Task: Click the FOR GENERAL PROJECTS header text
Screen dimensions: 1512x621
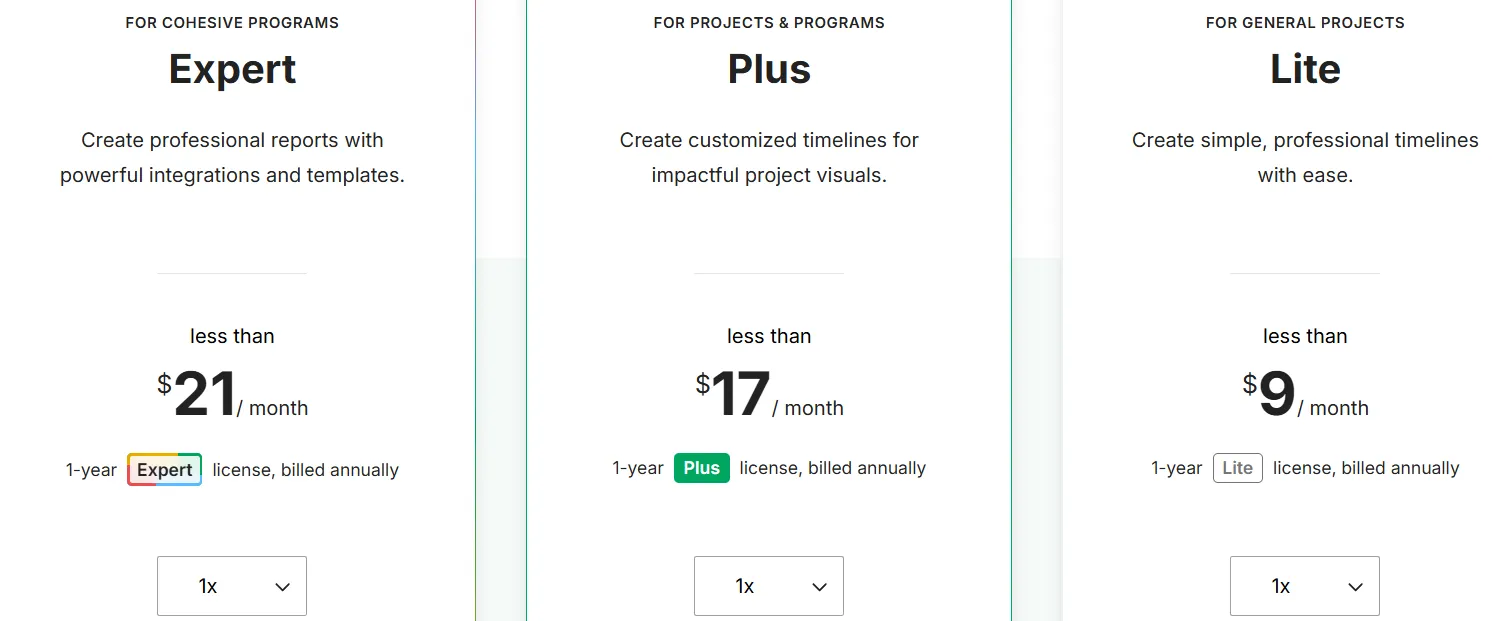Action: tap(1305, 22)
